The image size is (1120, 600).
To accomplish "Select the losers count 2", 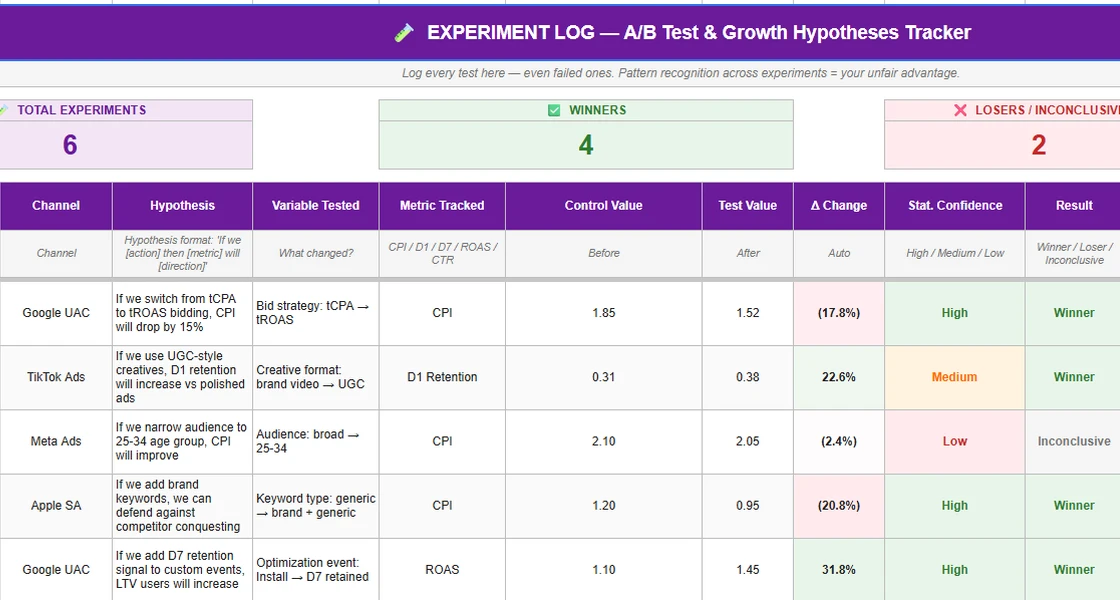I will click(1039, 145).
